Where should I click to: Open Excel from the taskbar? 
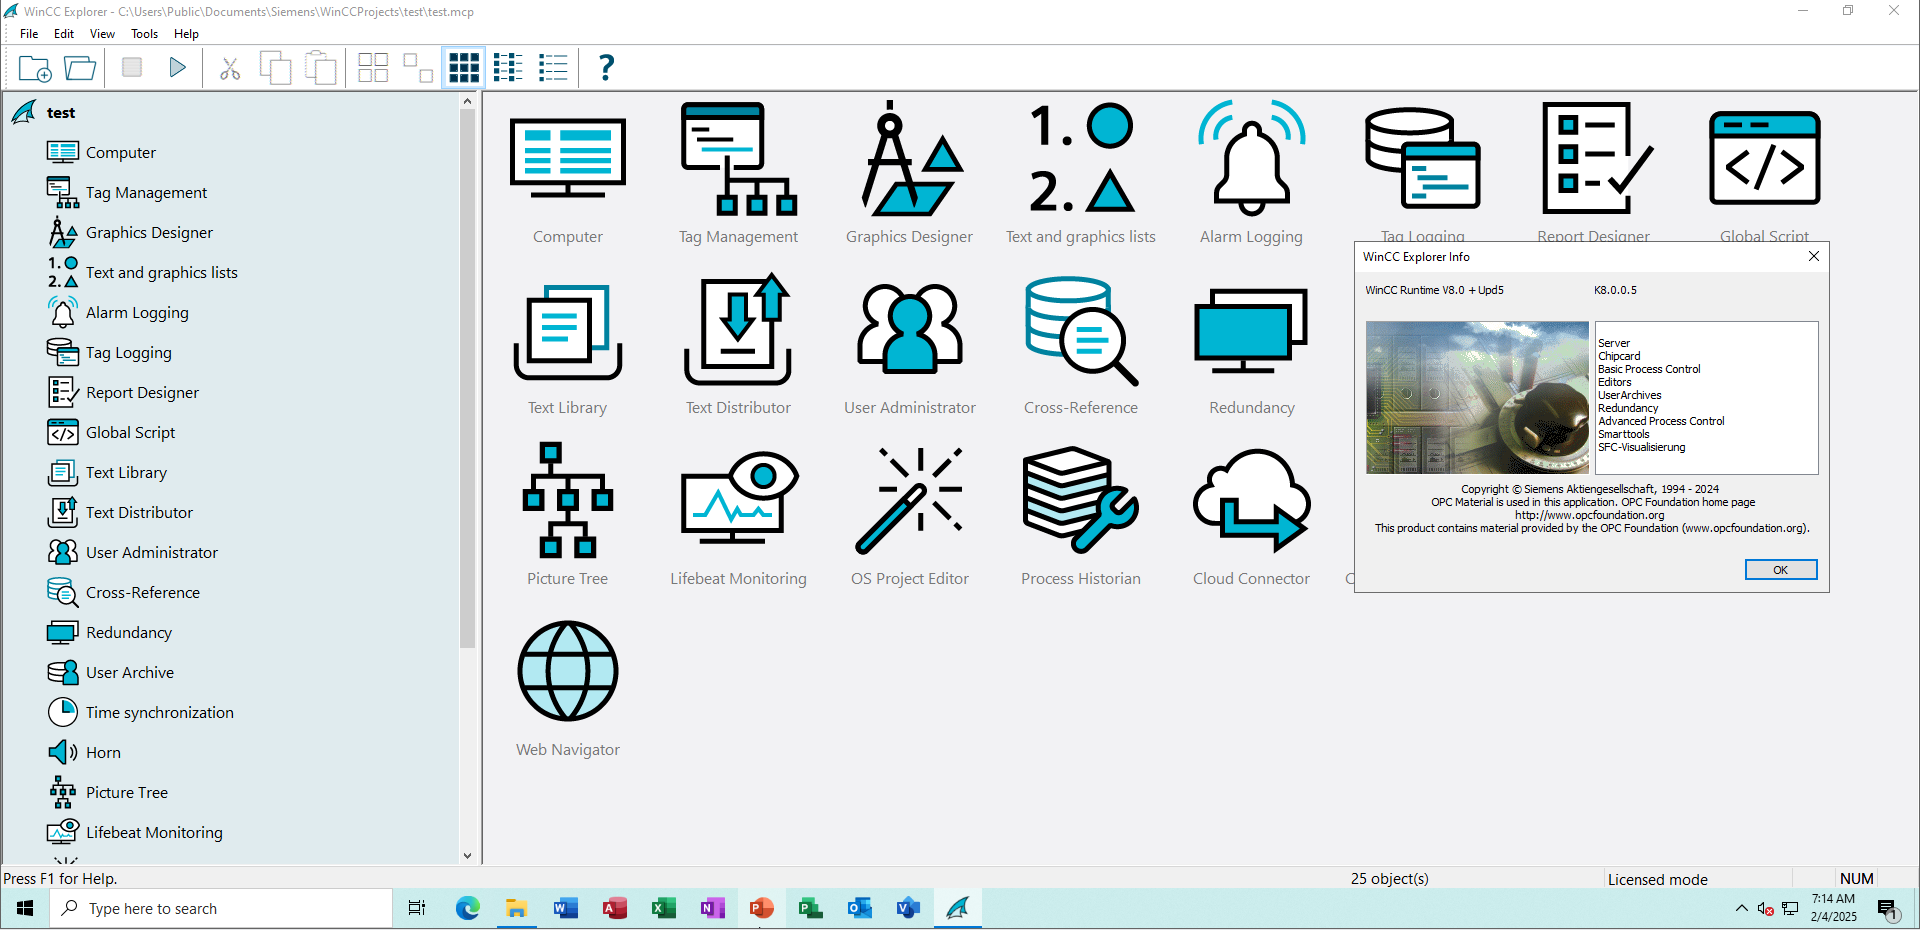pyautogui.click(x=663, y=908)
